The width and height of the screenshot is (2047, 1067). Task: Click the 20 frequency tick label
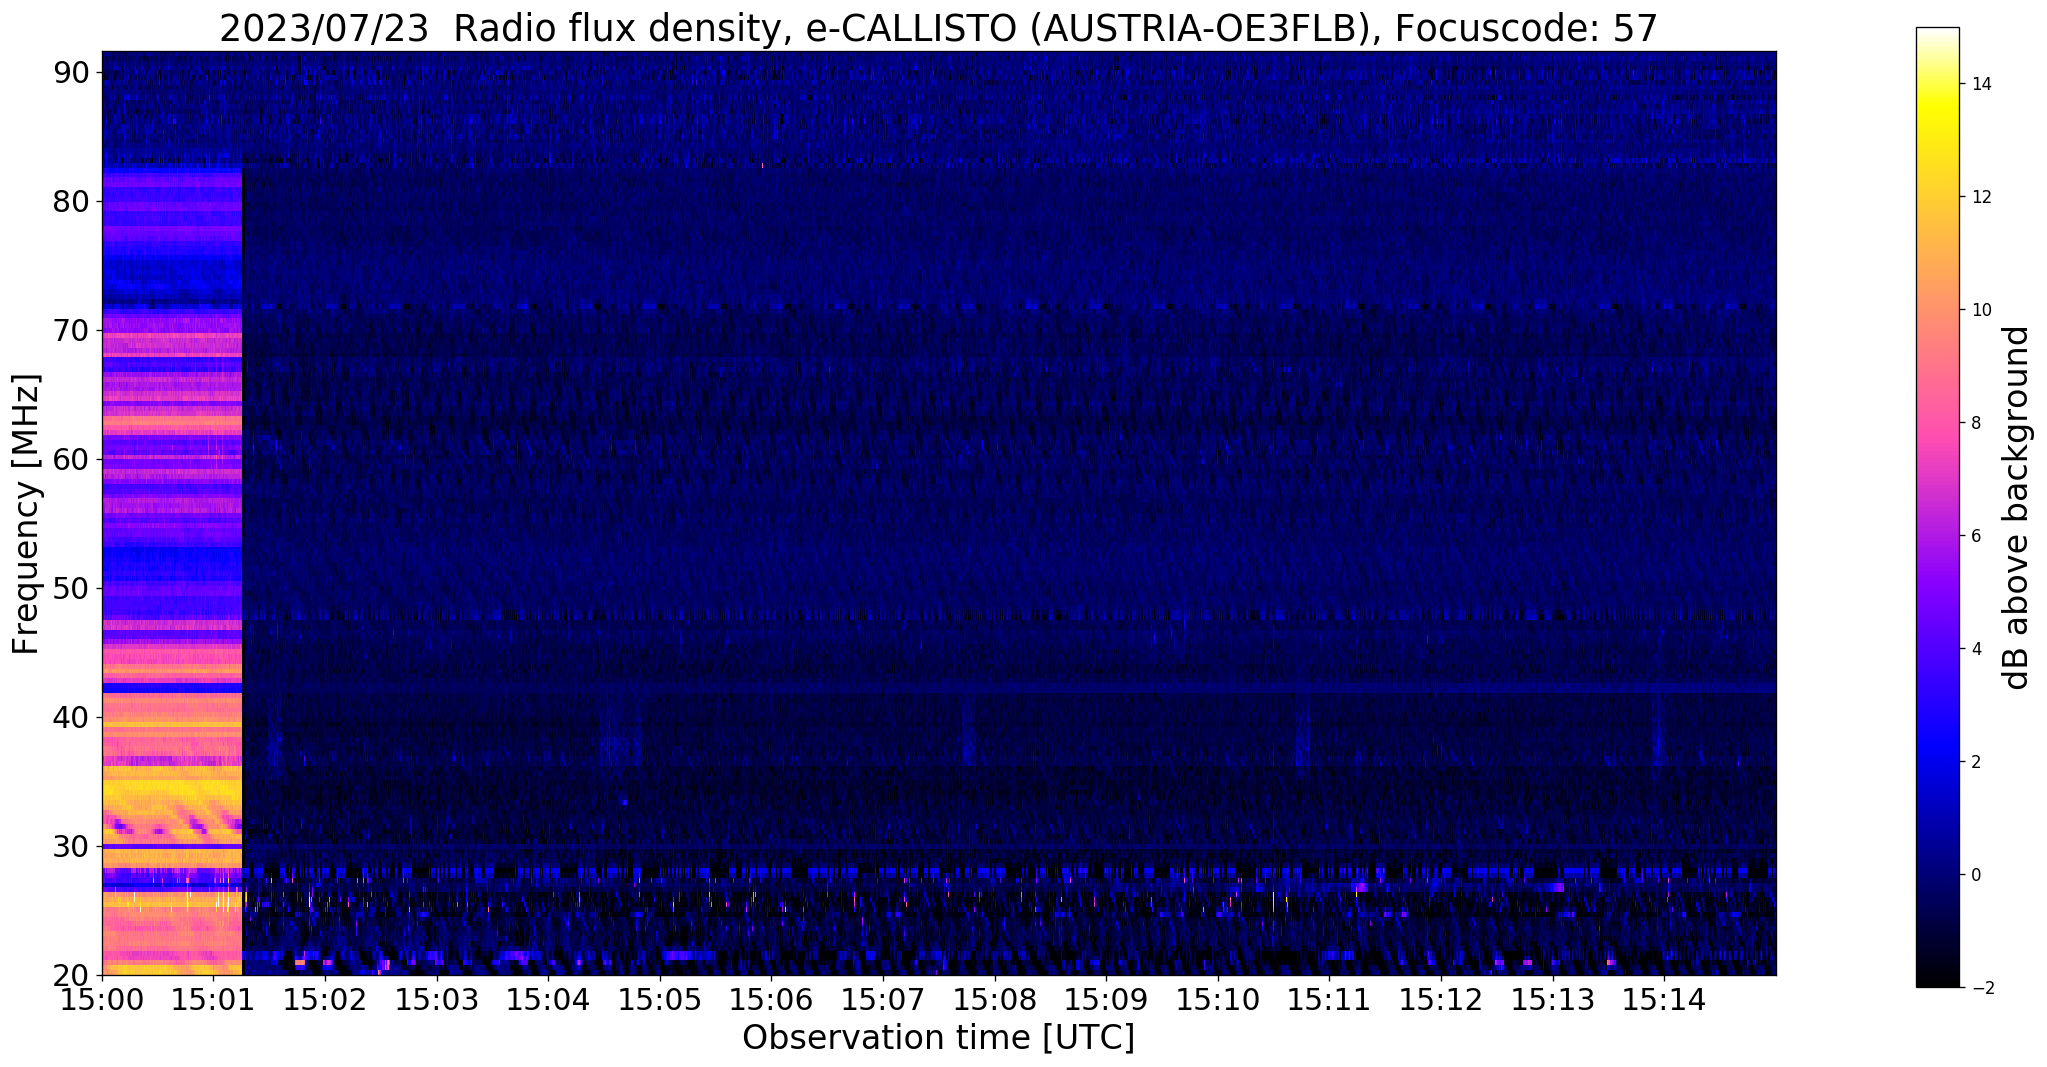point(72,975)
